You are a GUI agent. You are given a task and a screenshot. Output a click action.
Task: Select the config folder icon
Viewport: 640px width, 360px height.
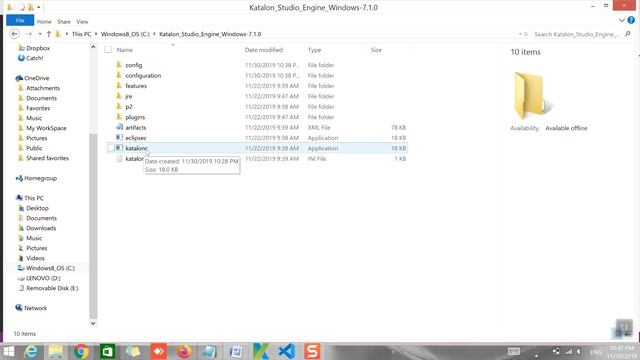[x=119, y=64]
